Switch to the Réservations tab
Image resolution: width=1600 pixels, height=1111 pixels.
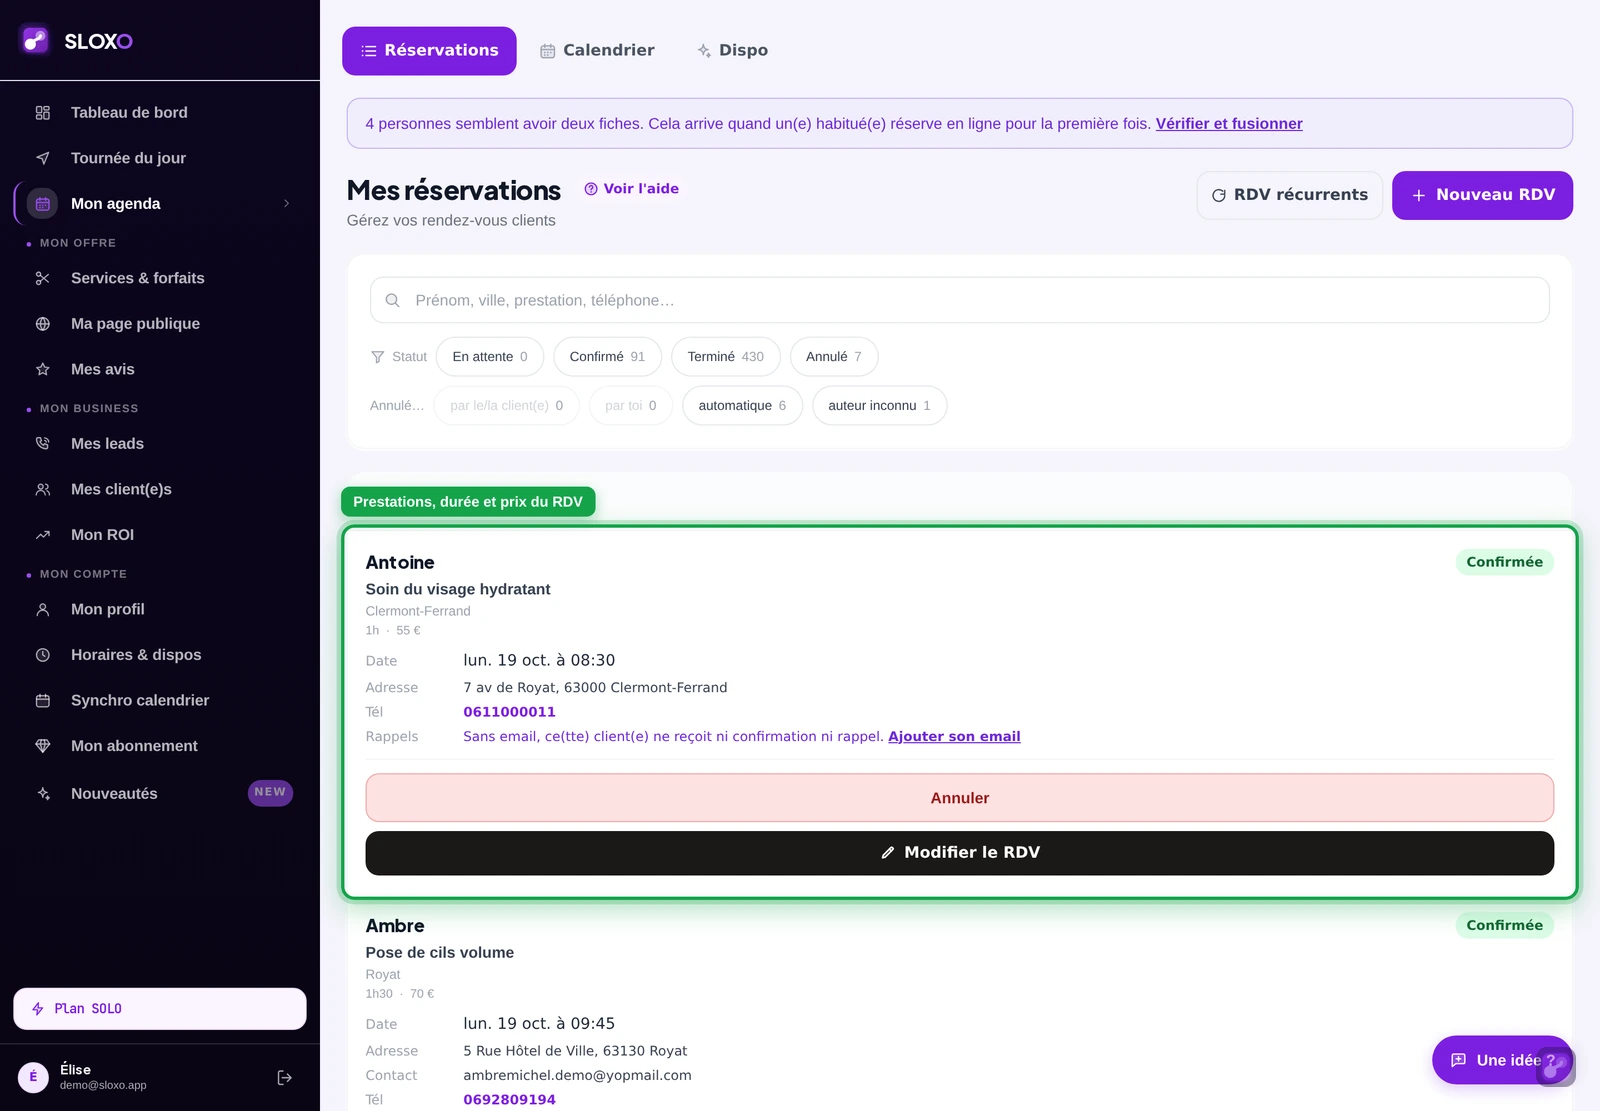tap(429, 51)
